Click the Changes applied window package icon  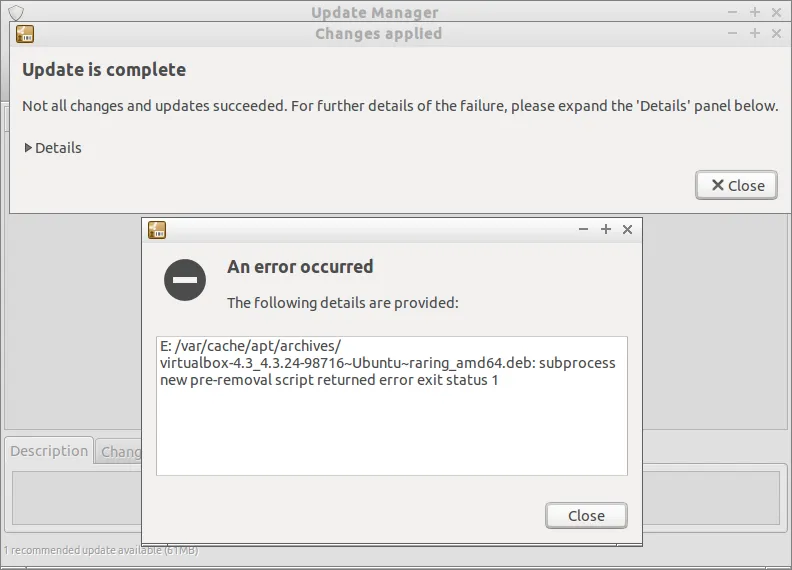(x=25, y=33)
